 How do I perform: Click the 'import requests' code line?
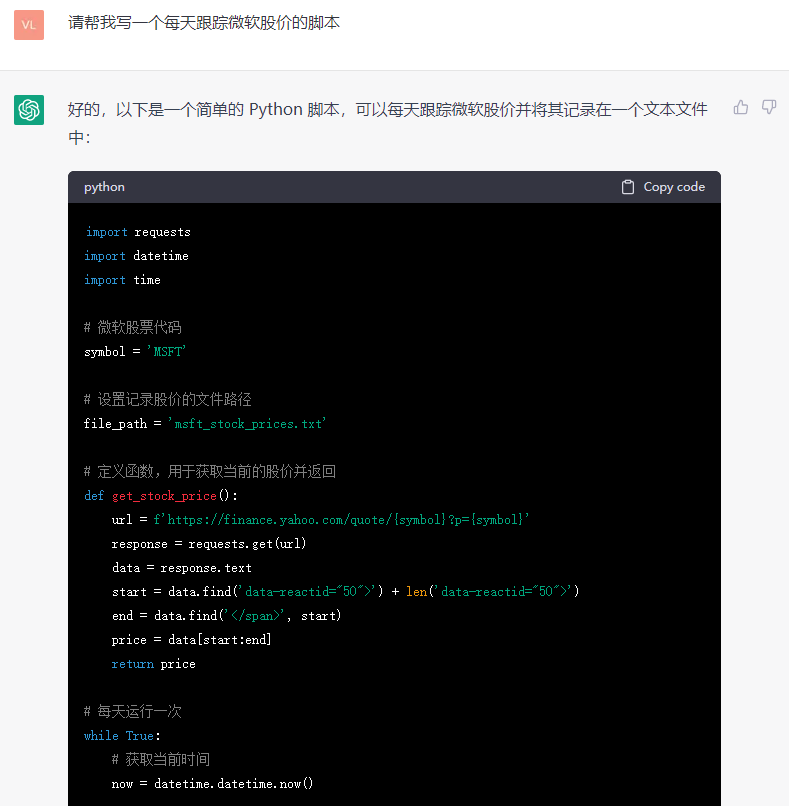point(137,232)
